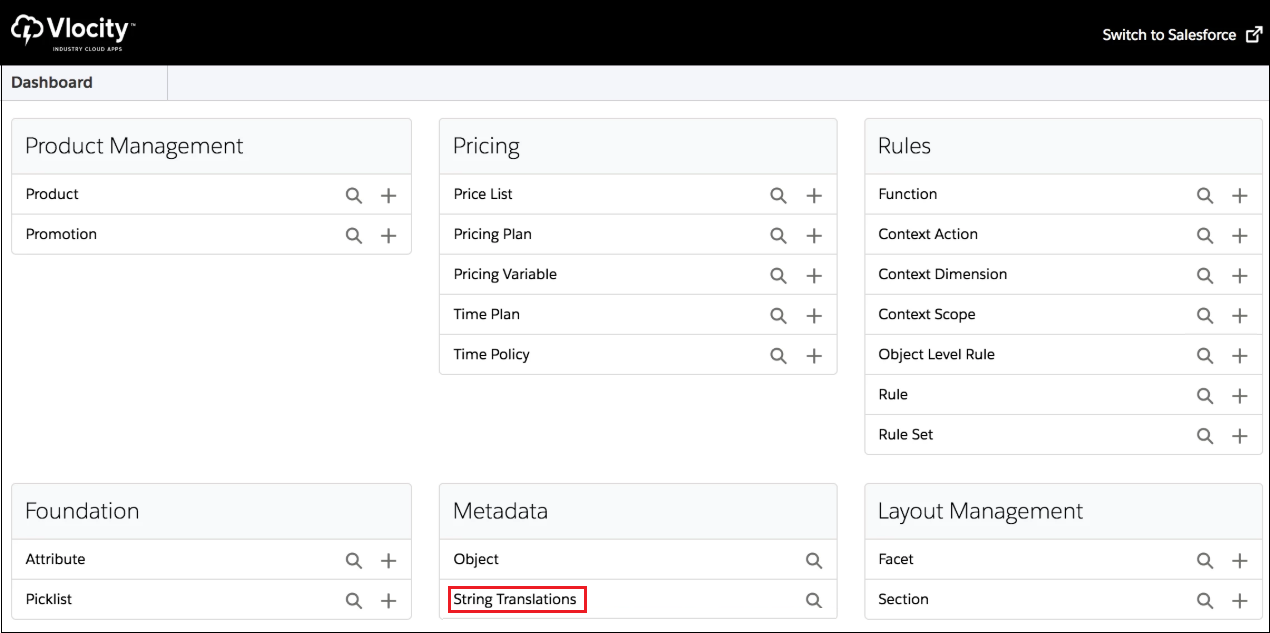Add new Section with plus icon
This screenshot has width=1270, height=633.
pos(1240,600)
